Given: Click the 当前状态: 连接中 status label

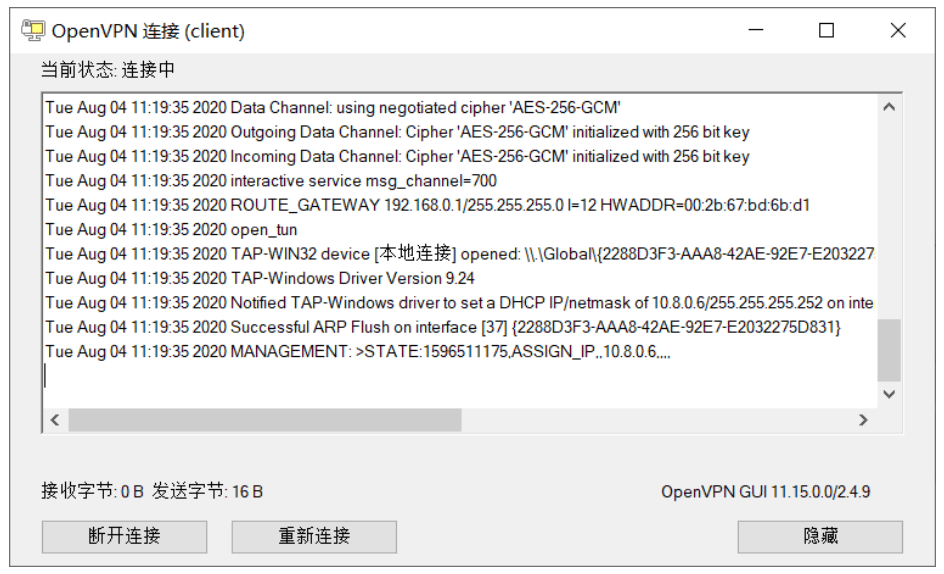Looking at the screenshot, I should (108, 70).
